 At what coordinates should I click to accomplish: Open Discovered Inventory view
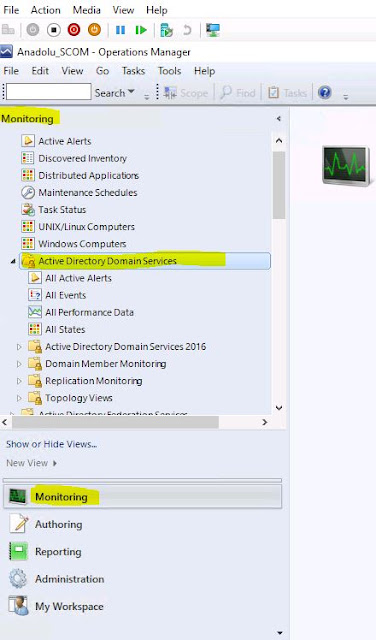[82, 158]
